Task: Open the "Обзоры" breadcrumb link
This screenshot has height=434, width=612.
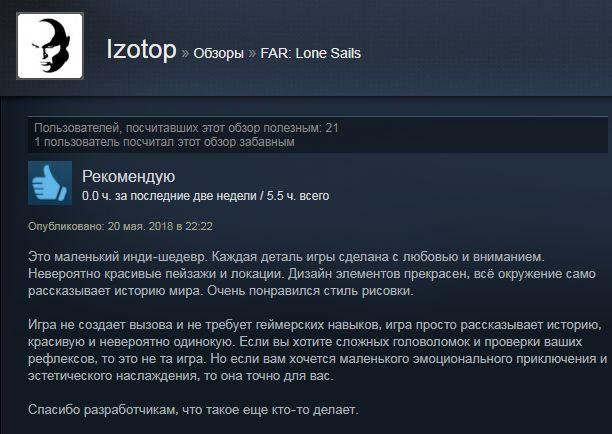Action: pyautogui.click(x=218, y=53)
